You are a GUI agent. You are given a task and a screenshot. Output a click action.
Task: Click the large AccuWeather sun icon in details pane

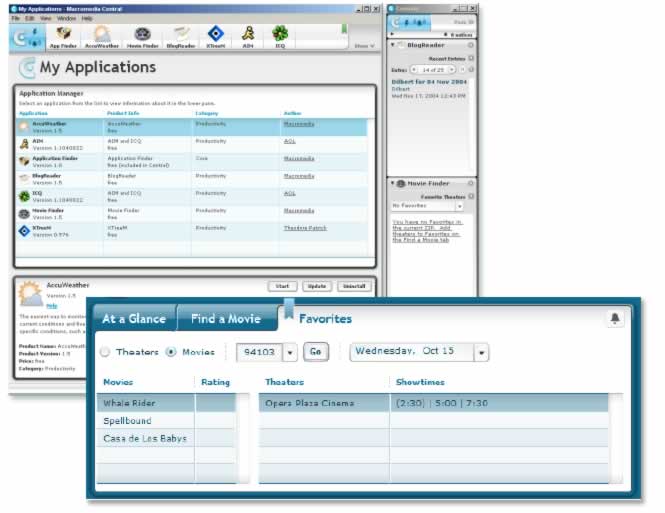(31, 293)
